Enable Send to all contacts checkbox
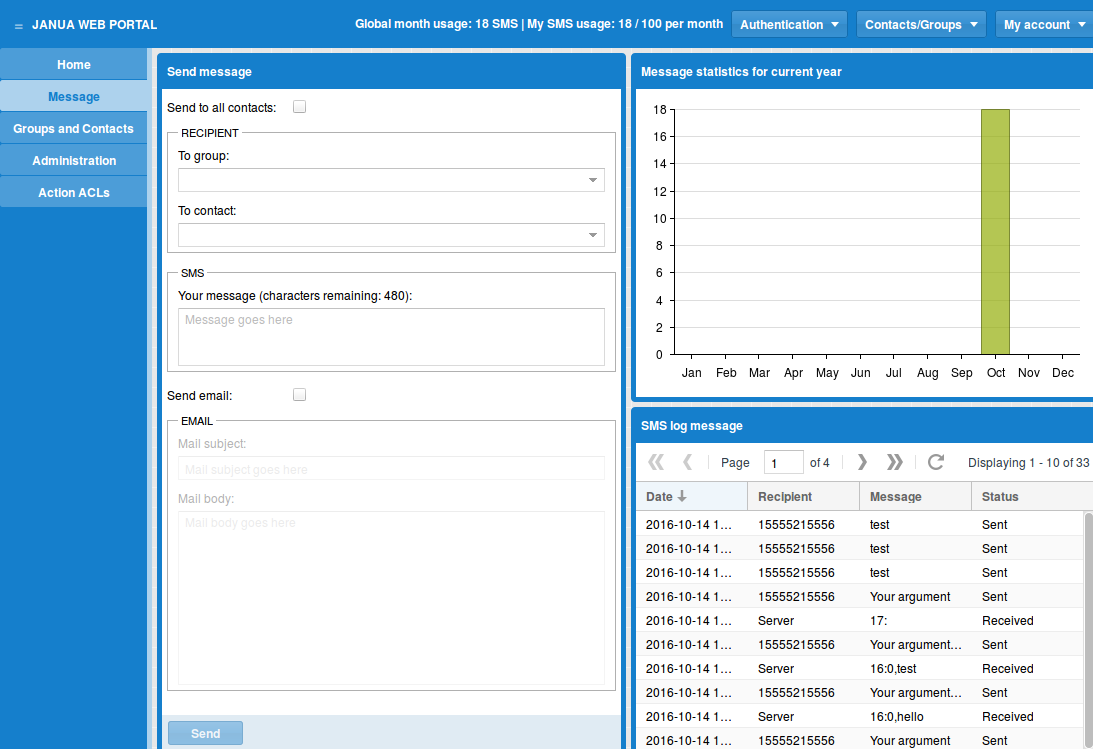Screen dimensions: 1093x749 300,107
